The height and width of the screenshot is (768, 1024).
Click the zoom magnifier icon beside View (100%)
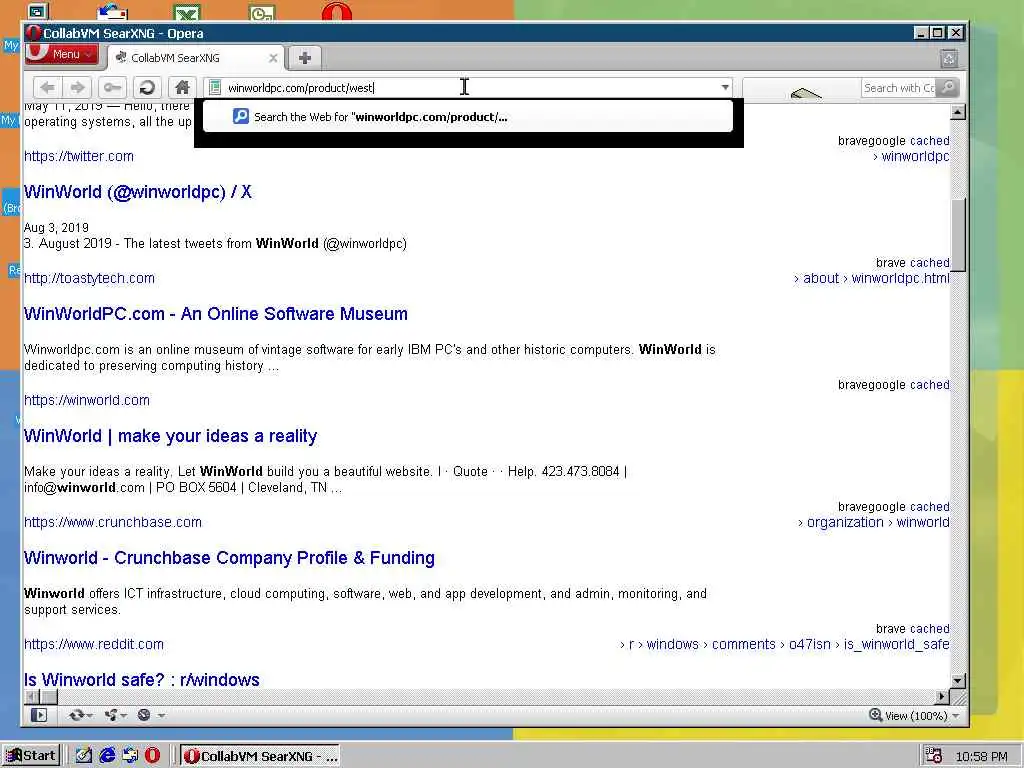(x=875, y=715)
